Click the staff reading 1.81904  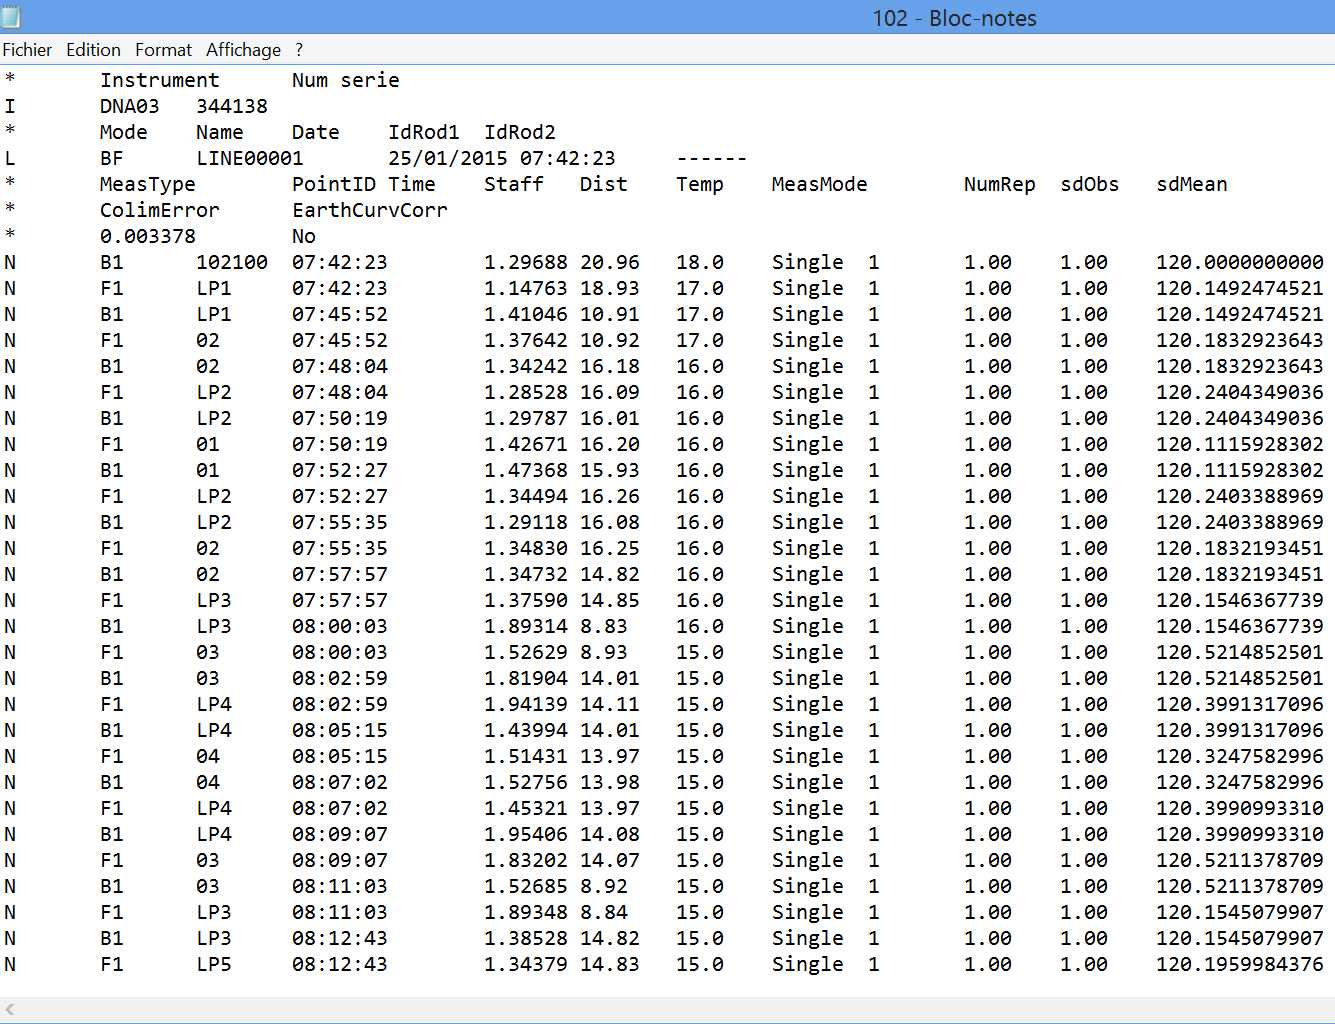[x=526, y=678]
